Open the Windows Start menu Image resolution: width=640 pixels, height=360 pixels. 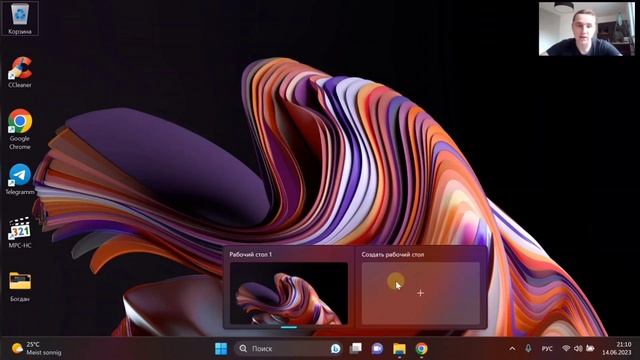(221, 349)
